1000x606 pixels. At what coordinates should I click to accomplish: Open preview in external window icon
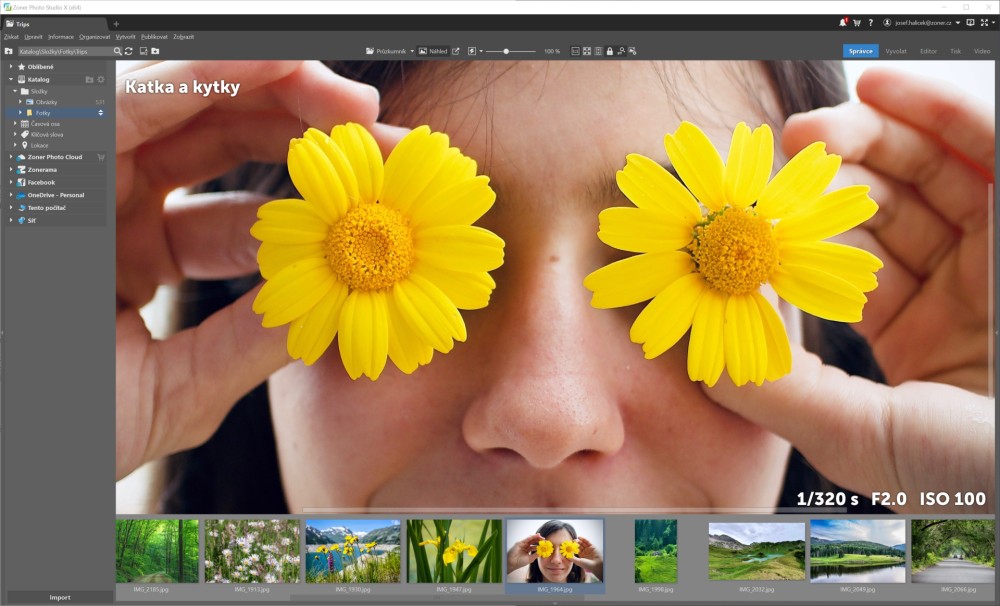pos(455,51)
